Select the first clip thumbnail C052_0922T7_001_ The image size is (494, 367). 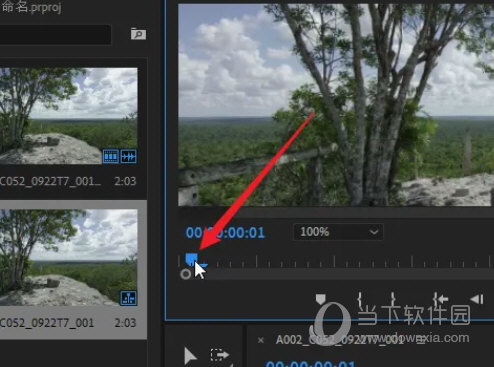[x=69, y=116]
